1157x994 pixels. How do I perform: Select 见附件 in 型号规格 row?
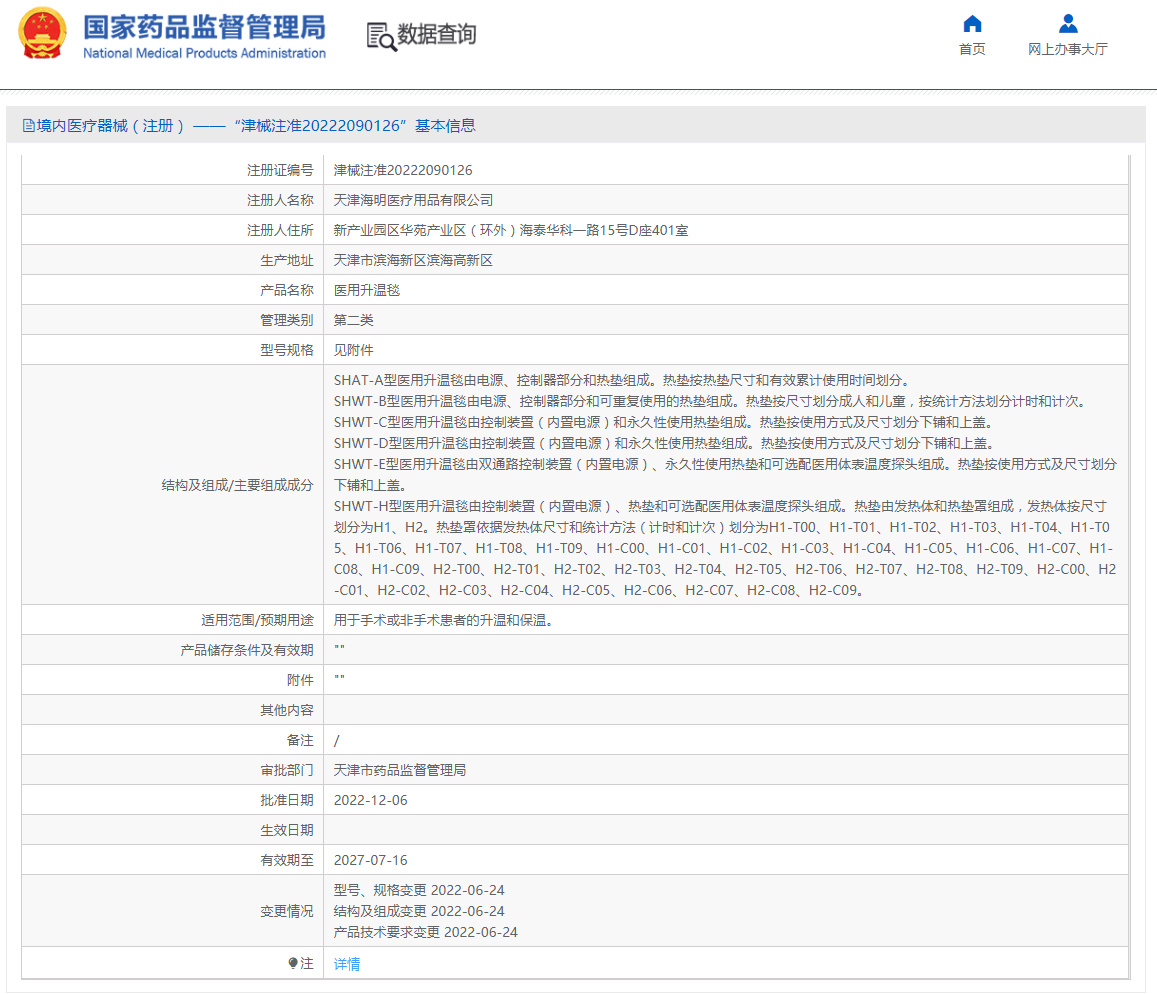click(353, 350)
